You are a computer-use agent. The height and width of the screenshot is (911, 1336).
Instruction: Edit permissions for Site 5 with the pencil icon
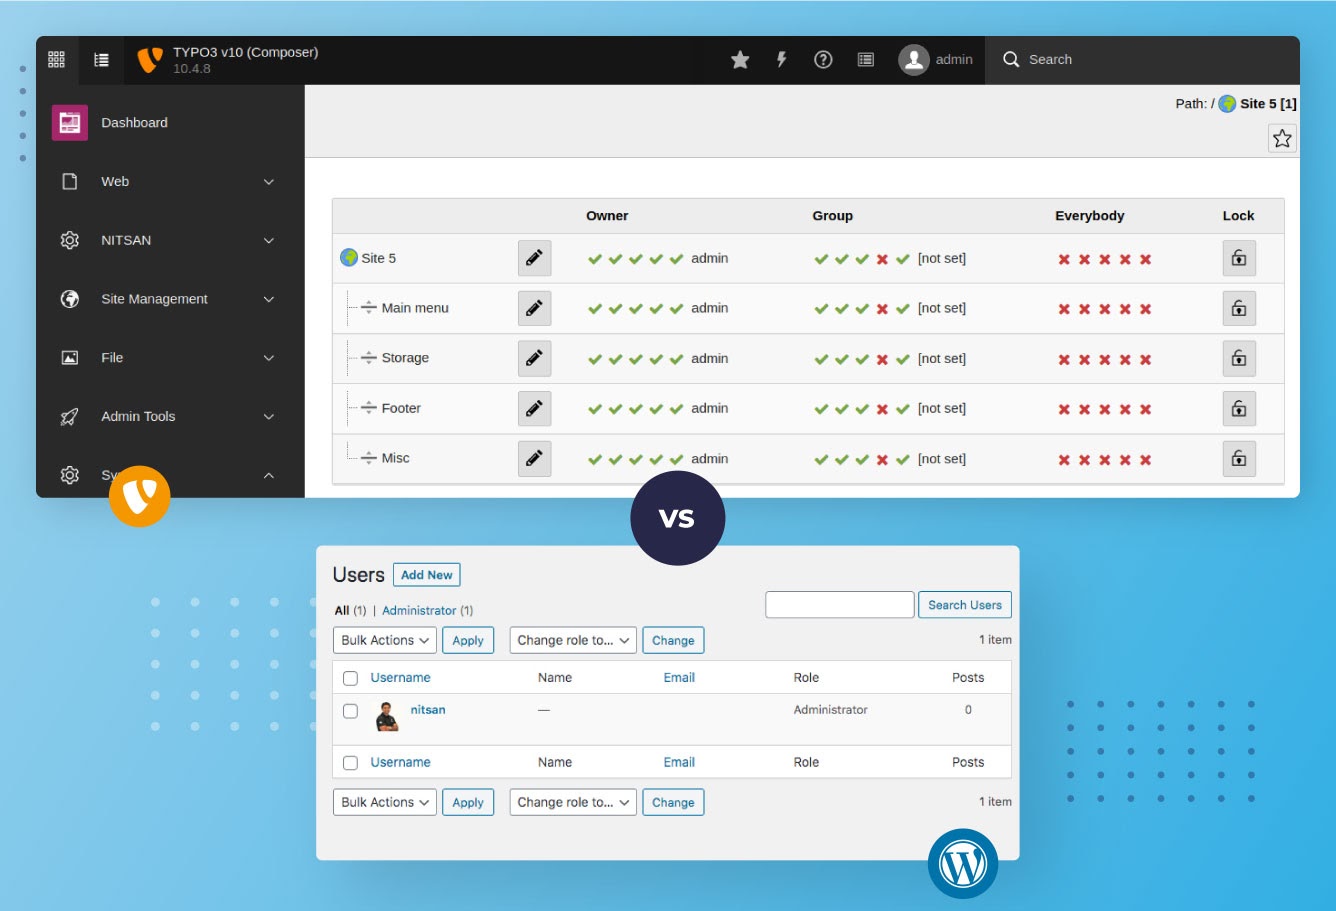click(x=534, y=257)
